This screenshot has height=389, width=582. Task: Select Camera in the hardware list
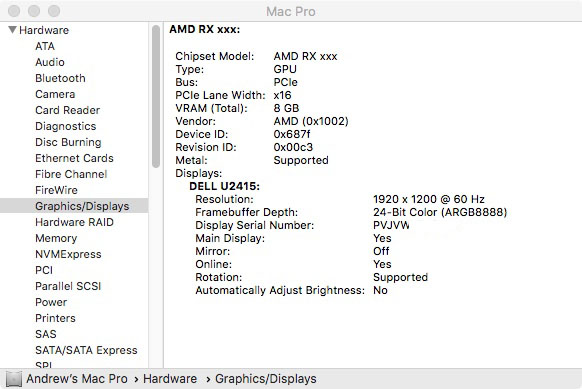point(55,94)
